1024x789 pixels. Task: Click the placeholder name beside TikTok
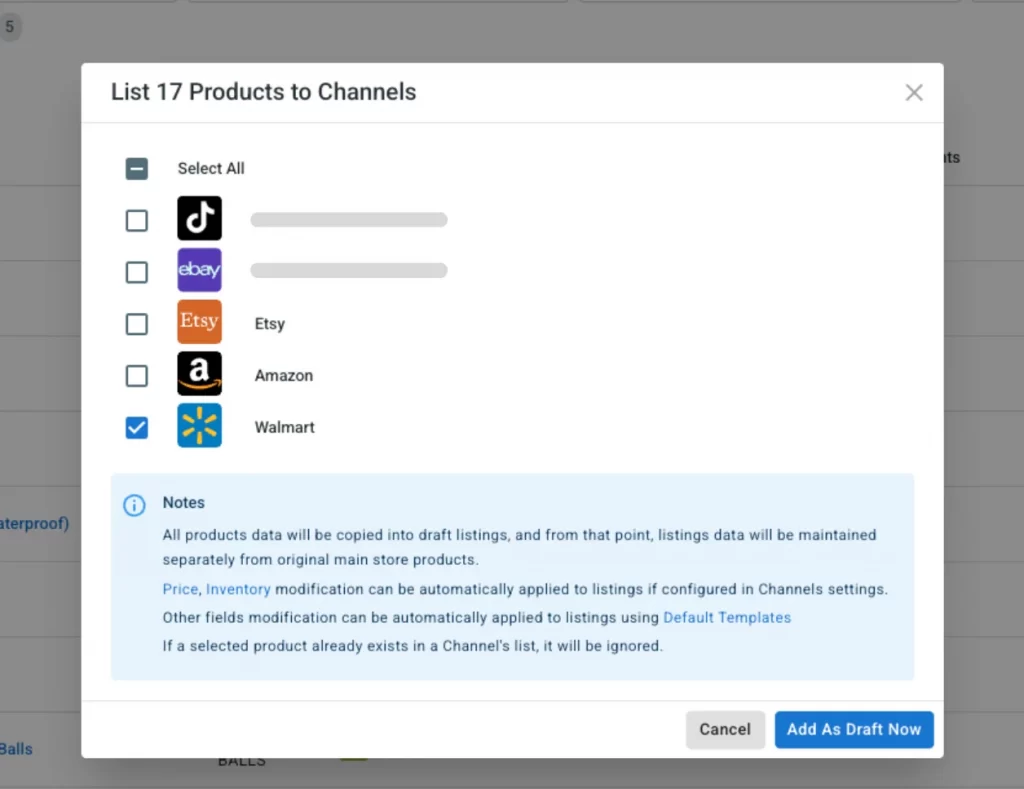click(349, 219)
